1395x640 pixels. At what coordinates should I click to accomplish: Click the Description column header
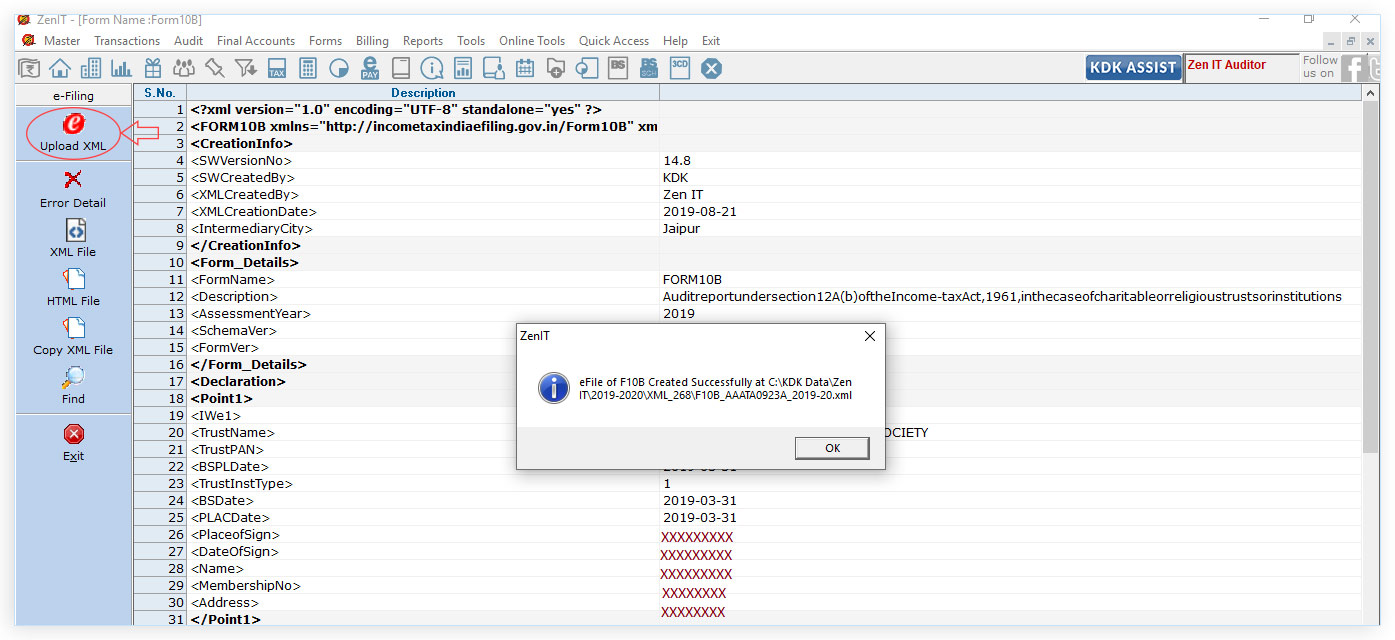point(423,93)
